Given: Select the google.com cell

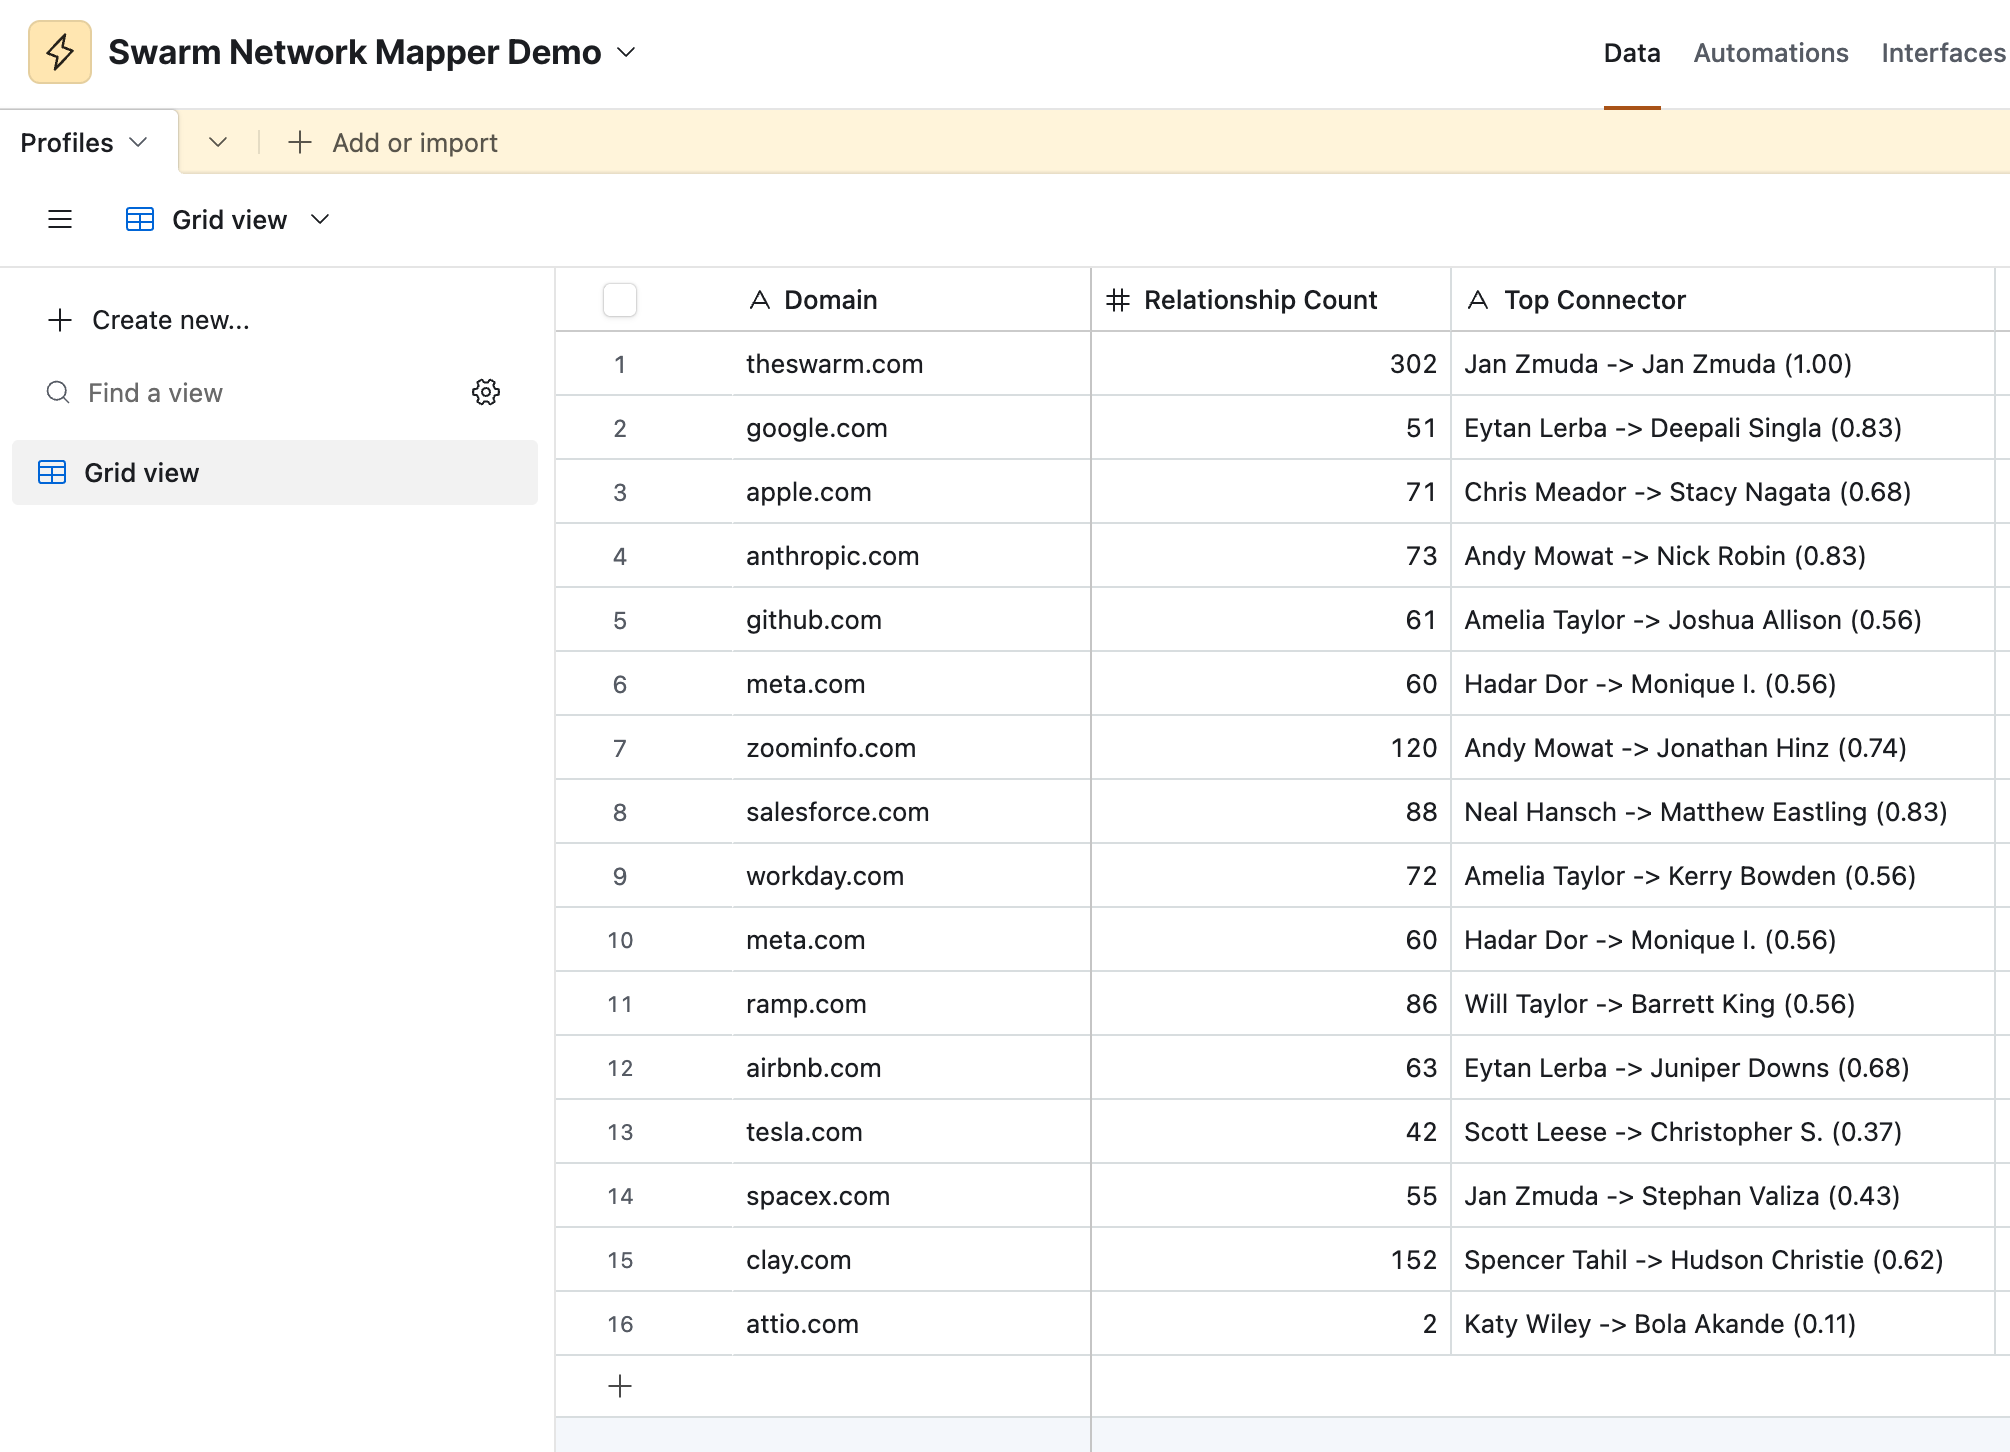Looking at the screenshot, I should pos(910,428).
